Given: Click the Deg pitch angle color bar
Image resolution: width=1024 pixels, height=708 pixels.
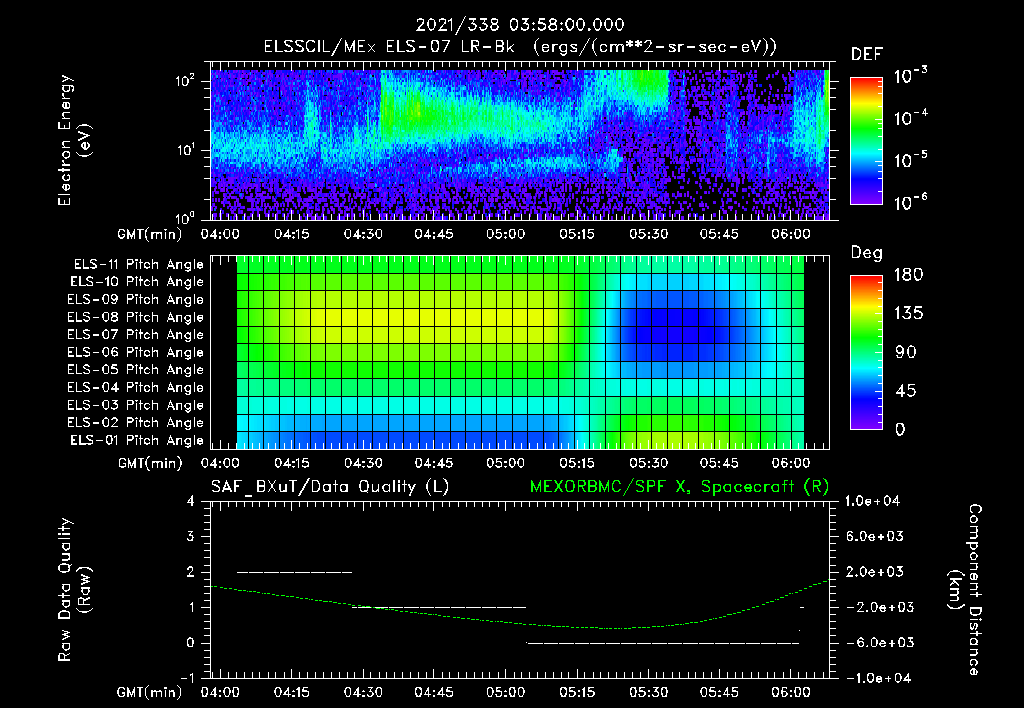Looking at the screenshot, I should click(866, 352).
